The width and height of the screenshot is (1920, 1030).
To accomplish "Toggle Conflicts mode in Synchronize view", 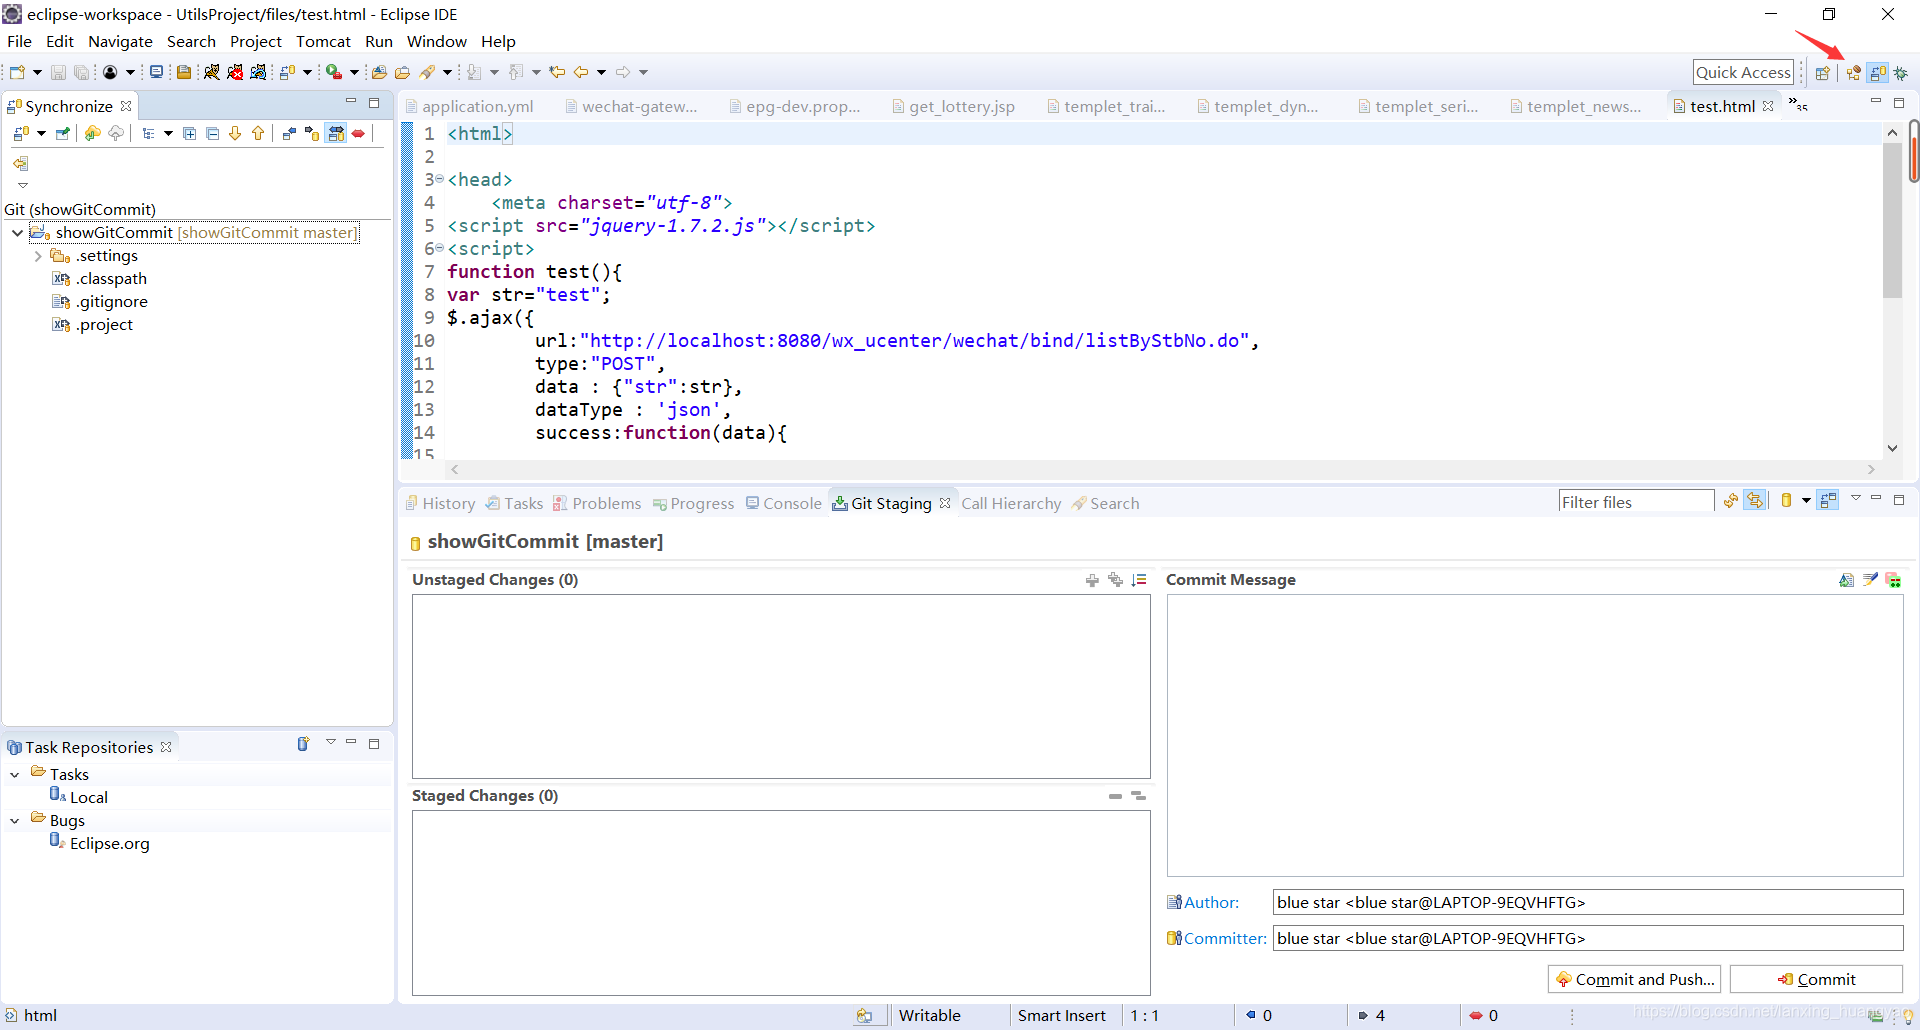I will pos(358,134).
